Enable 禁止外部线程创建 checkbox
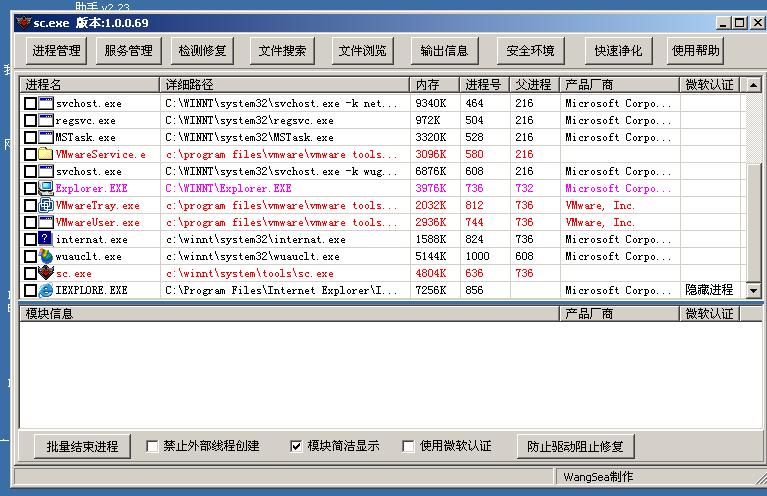Screen dimensions: 767x496 [152, 446]
